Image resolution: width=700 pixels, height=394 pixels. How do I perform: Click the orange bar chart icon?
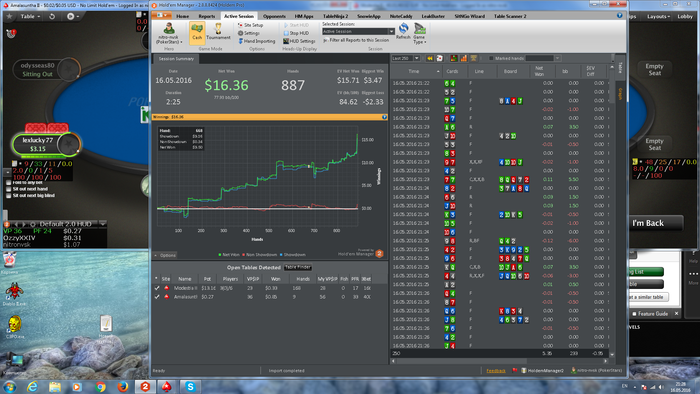click(x=463, y=58)
